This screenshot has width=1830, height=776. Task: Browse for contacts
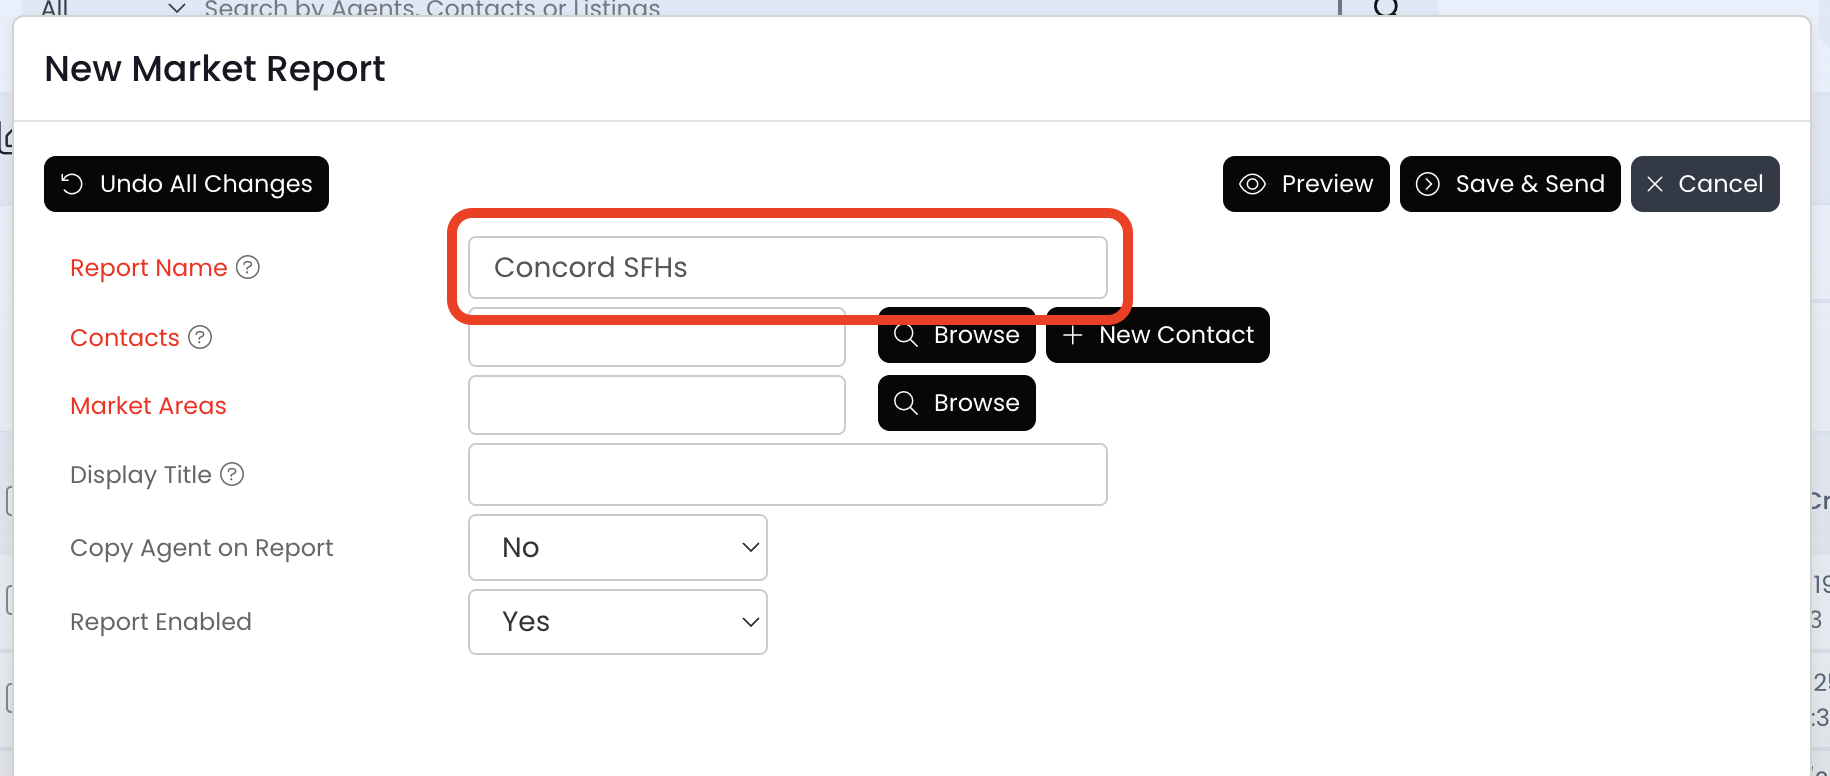point(956,336)
